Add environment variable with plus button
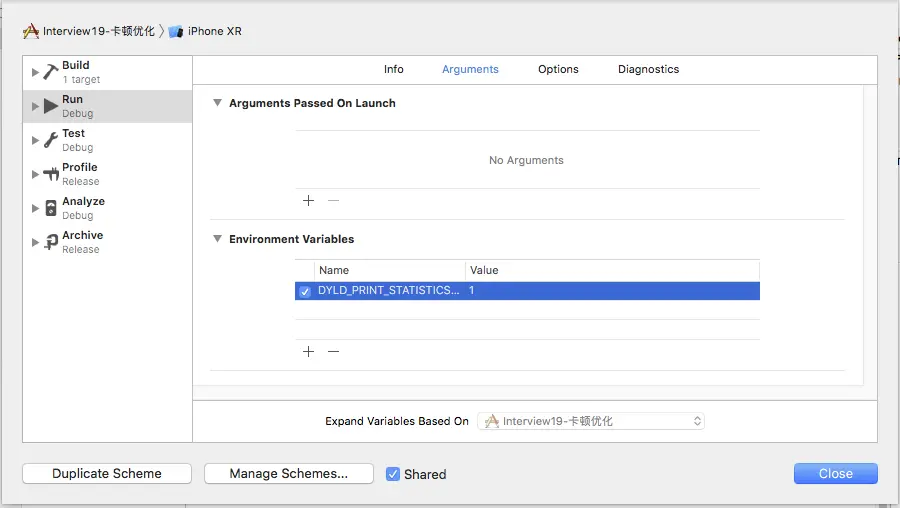900x508 pixels. point(308,351)
